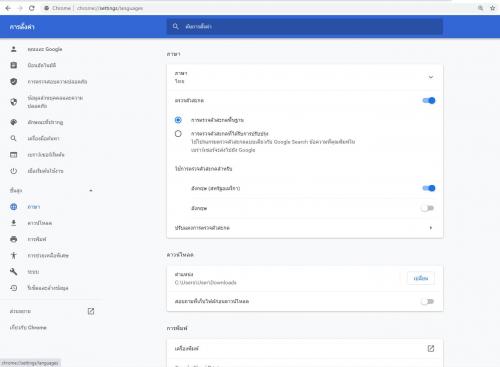The height and width of the screenshot is (367, 500).
Task: Click the System wrench icon in sidebar
Action: (14, 272)
